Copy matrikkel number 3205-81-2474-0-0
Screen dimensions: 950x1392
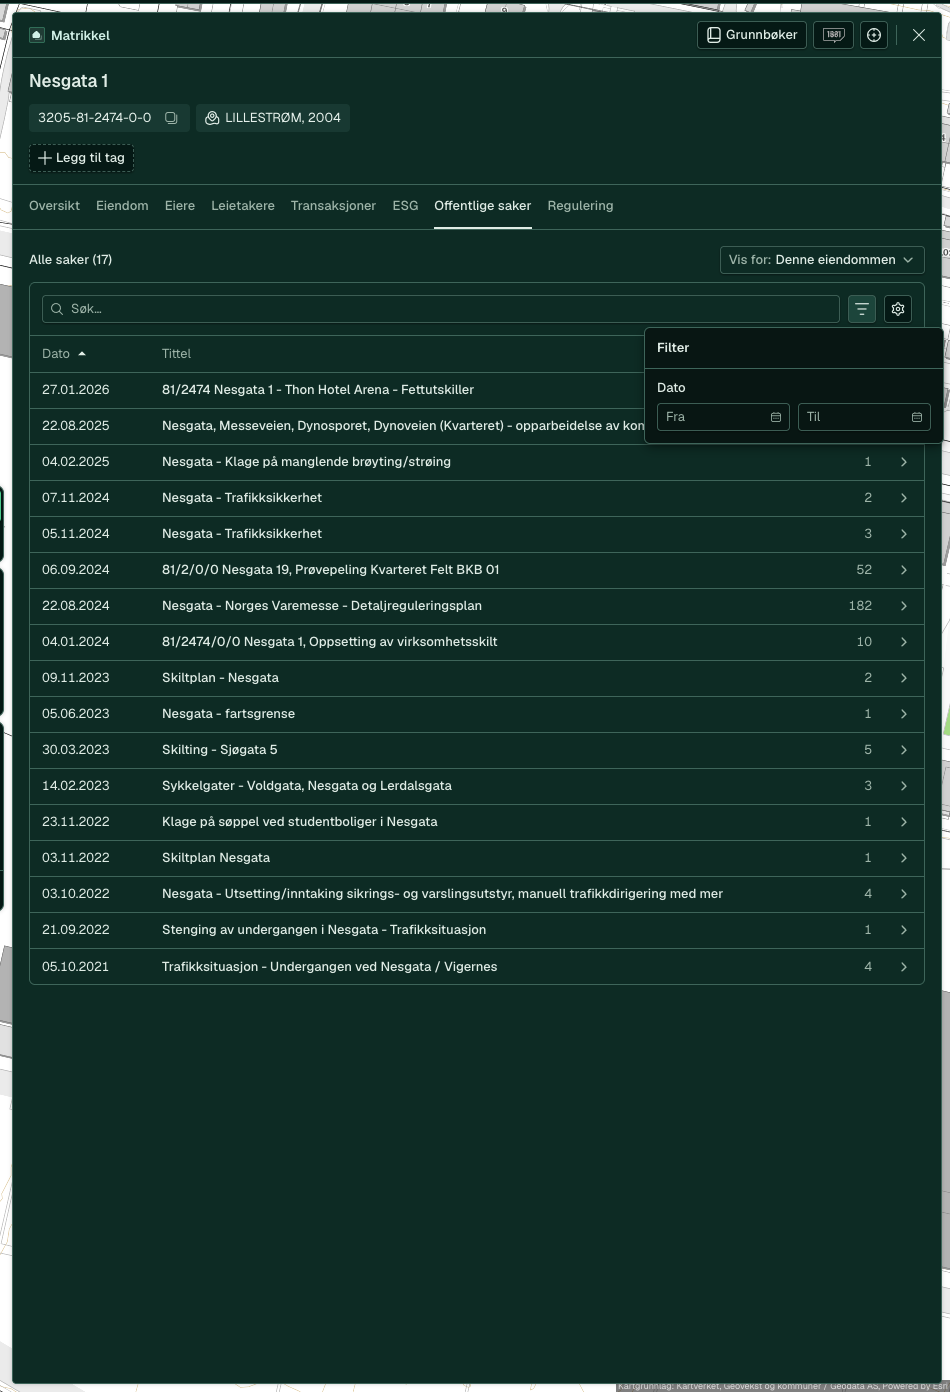coord(172,118)
